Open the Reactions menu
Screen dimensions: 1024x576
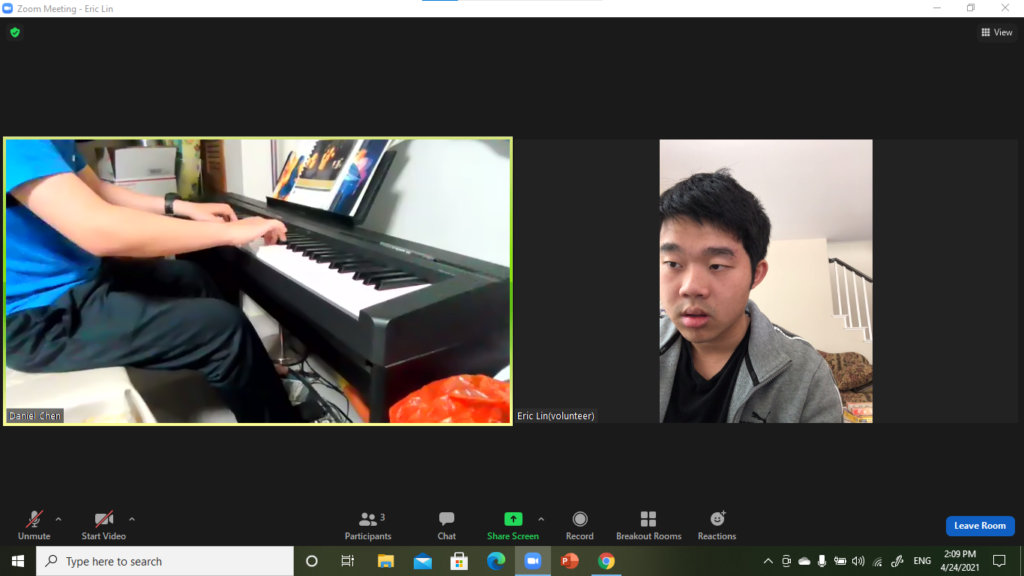pos(716,526)
